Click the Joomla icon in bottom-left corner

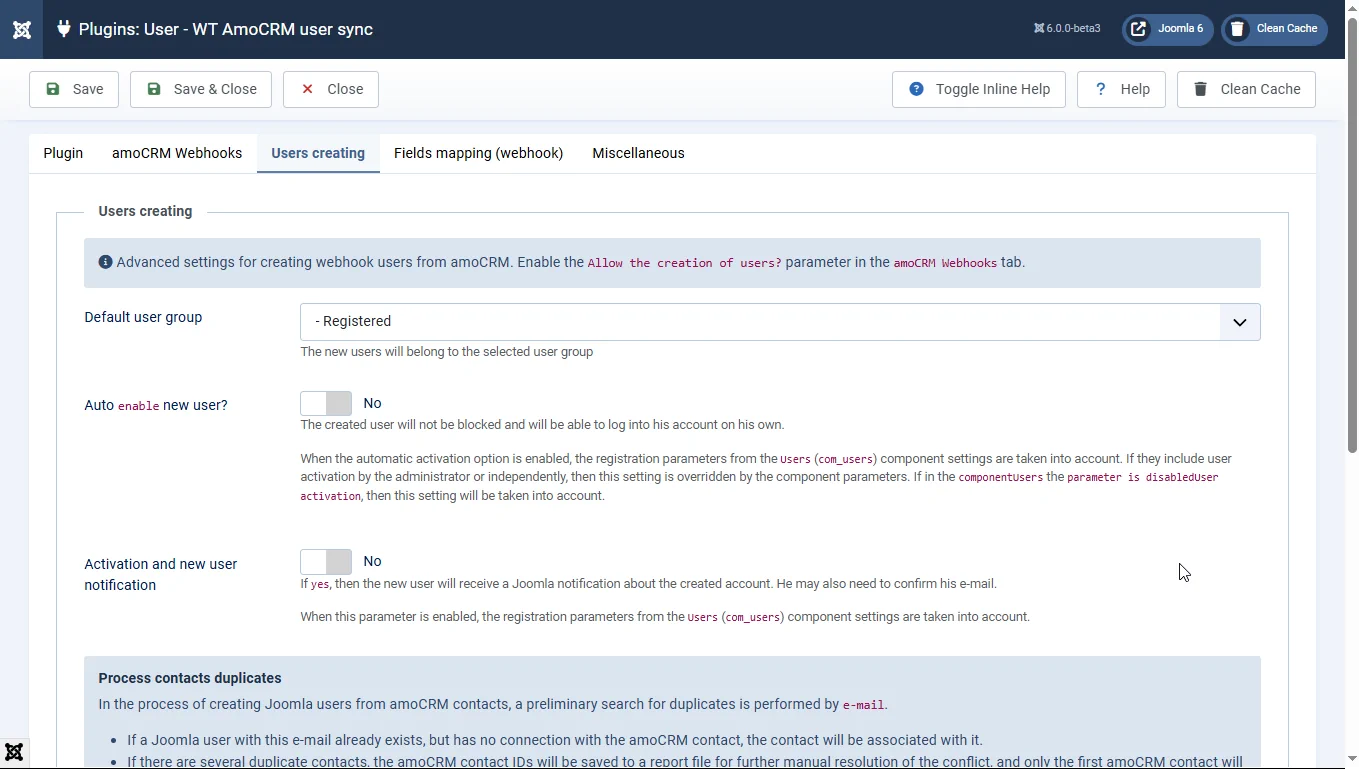pos(14,752)
